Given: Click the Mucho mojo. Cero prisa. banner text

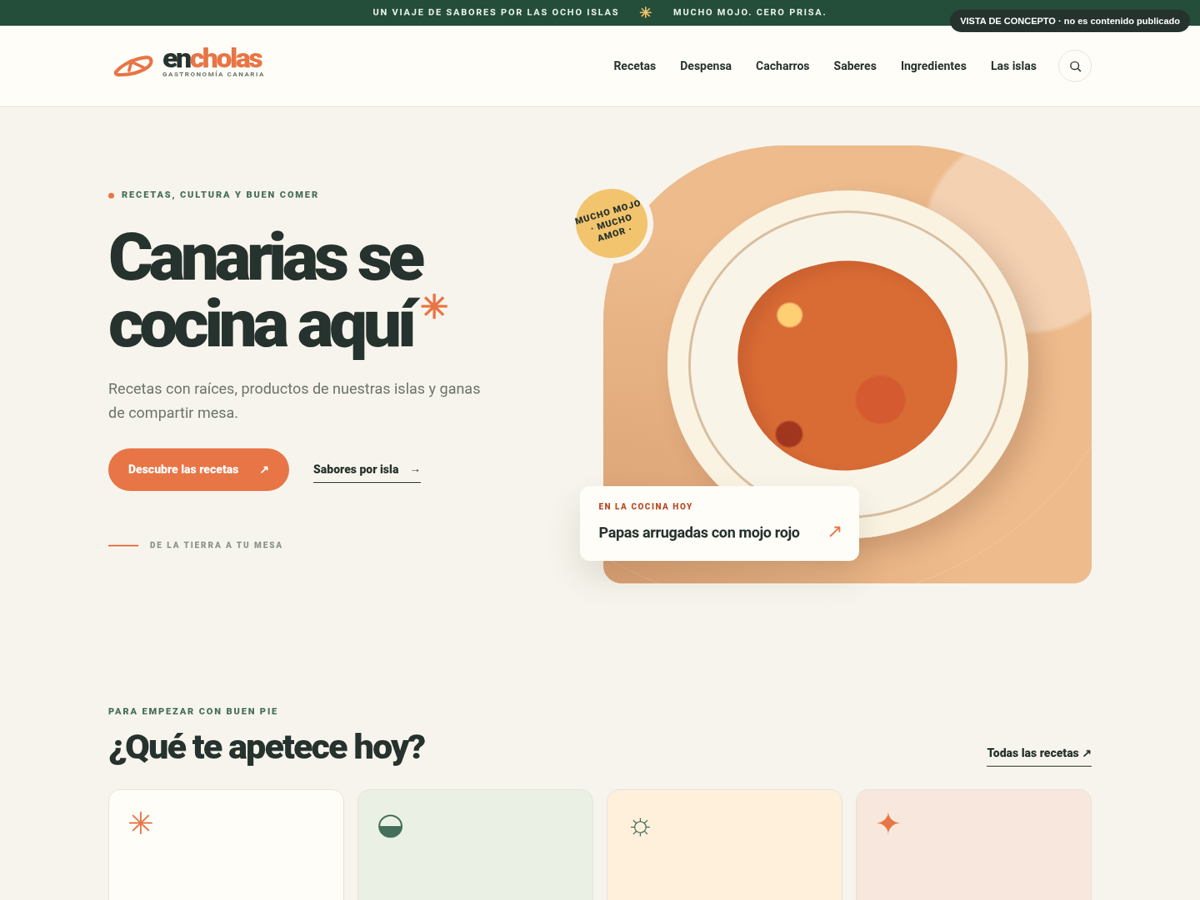Looking at the screenshot, I should pos(750,12).
